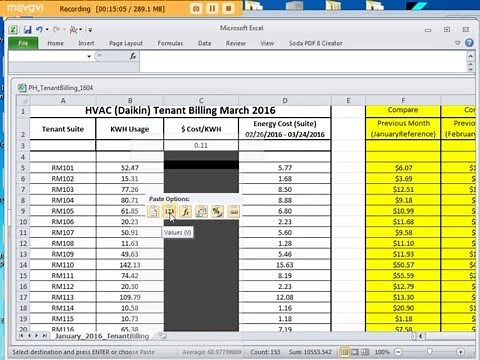Screen dimensions: 480x360
Task: Open Customize Quick Access Toolbar dropdown
Action: coord(90,30)
